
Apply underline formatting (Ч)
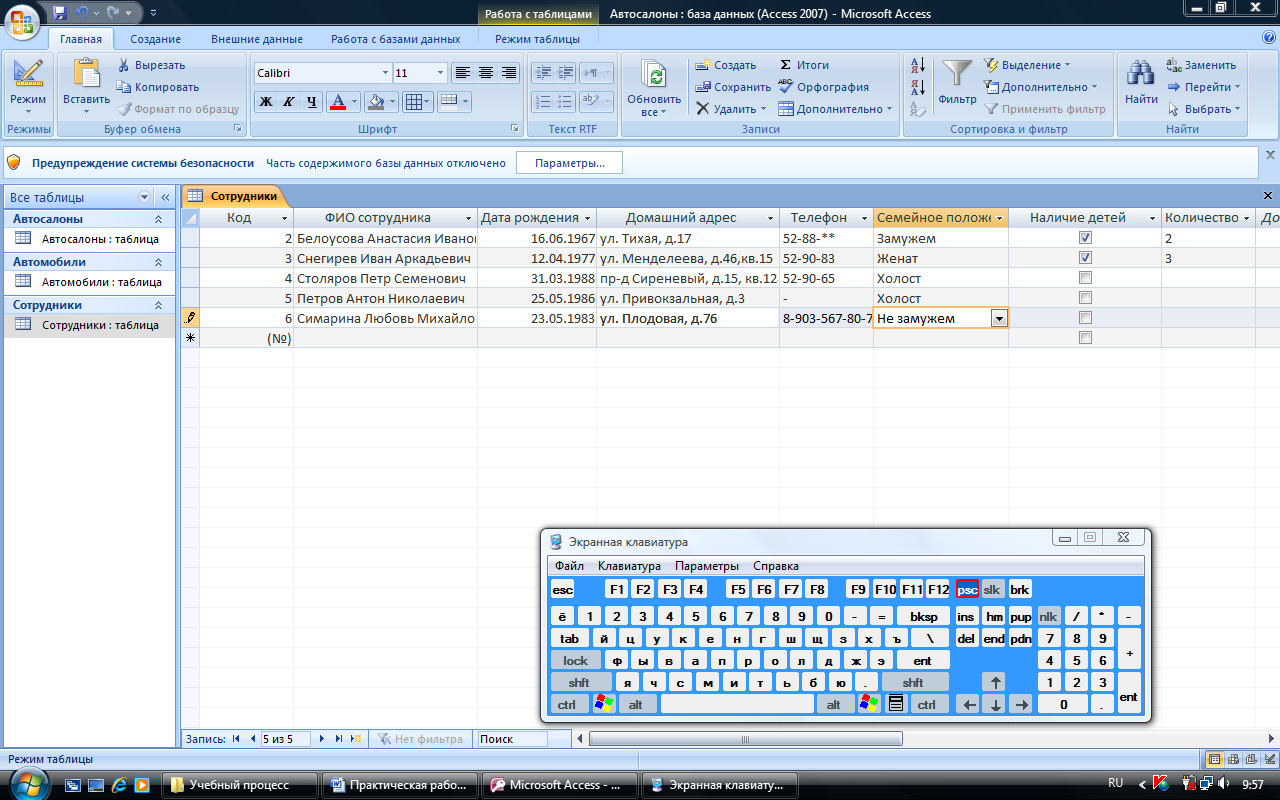click(x=311, y=101)
